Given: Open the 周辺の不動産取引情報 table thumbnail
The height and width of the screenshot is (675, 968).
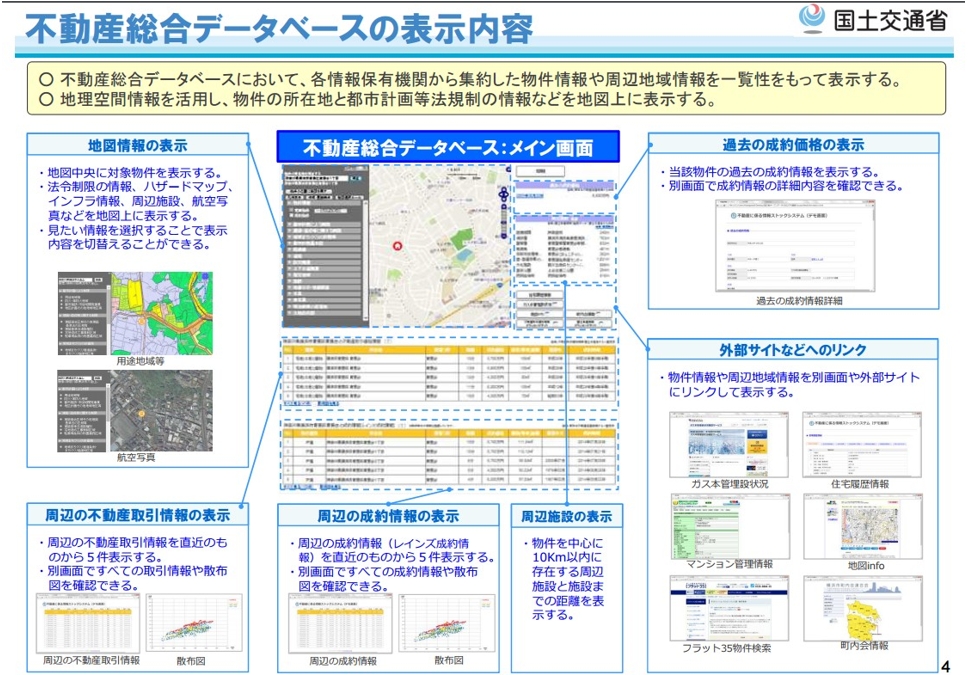Looking at the screenshot, I should (x=88, y=624).
